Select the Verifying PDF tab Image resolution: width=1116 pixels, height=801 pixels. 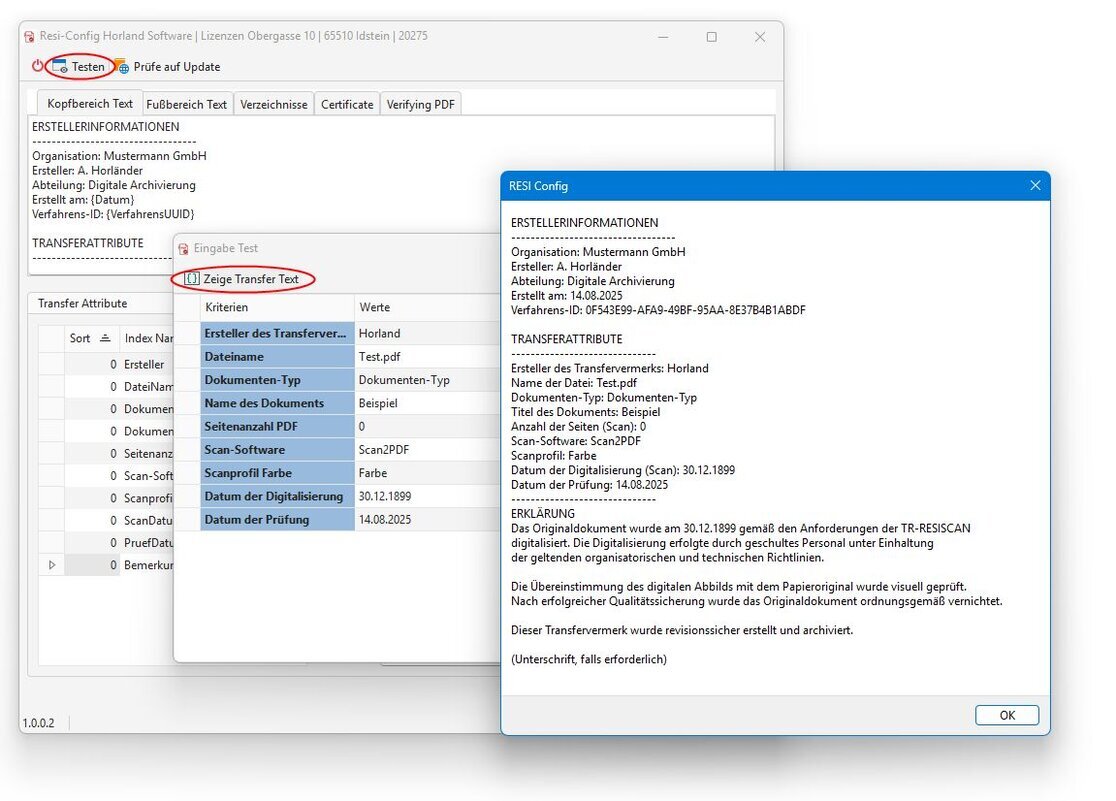click(x=420, y=104)
